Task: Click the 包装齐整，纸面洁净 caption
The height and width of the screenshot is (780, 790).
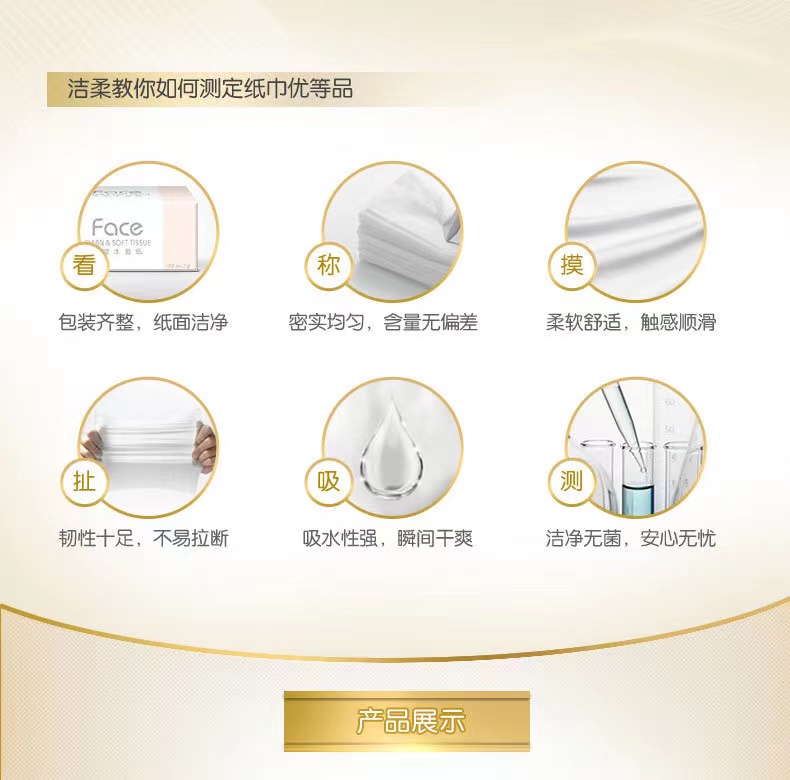Action: 143,322
